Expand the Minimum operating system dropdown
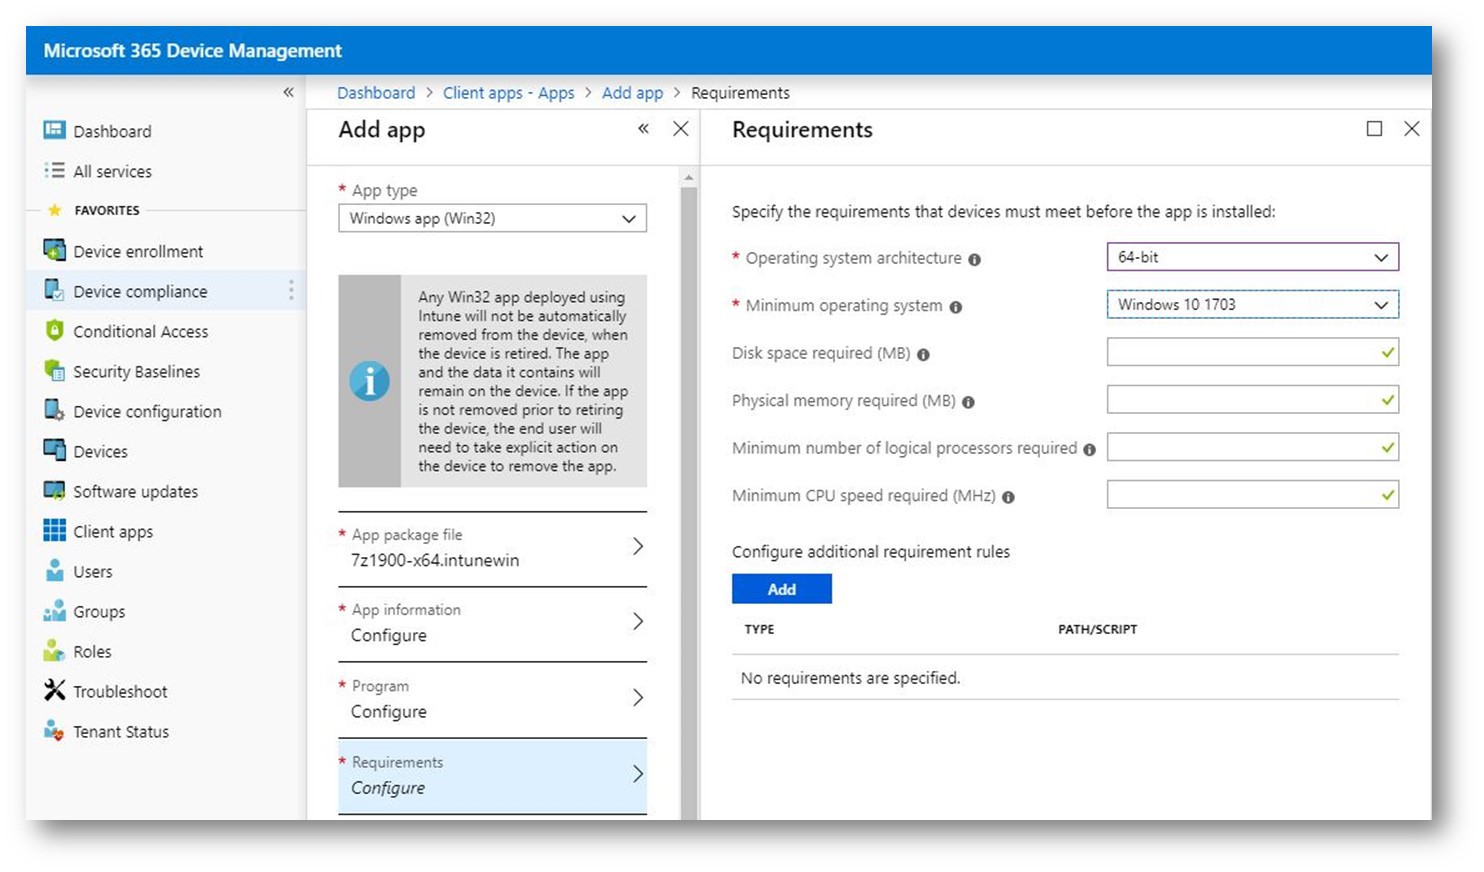The width and height of the screenshot is (1484, 872). pyautogui.click(x=1252, y=305)
